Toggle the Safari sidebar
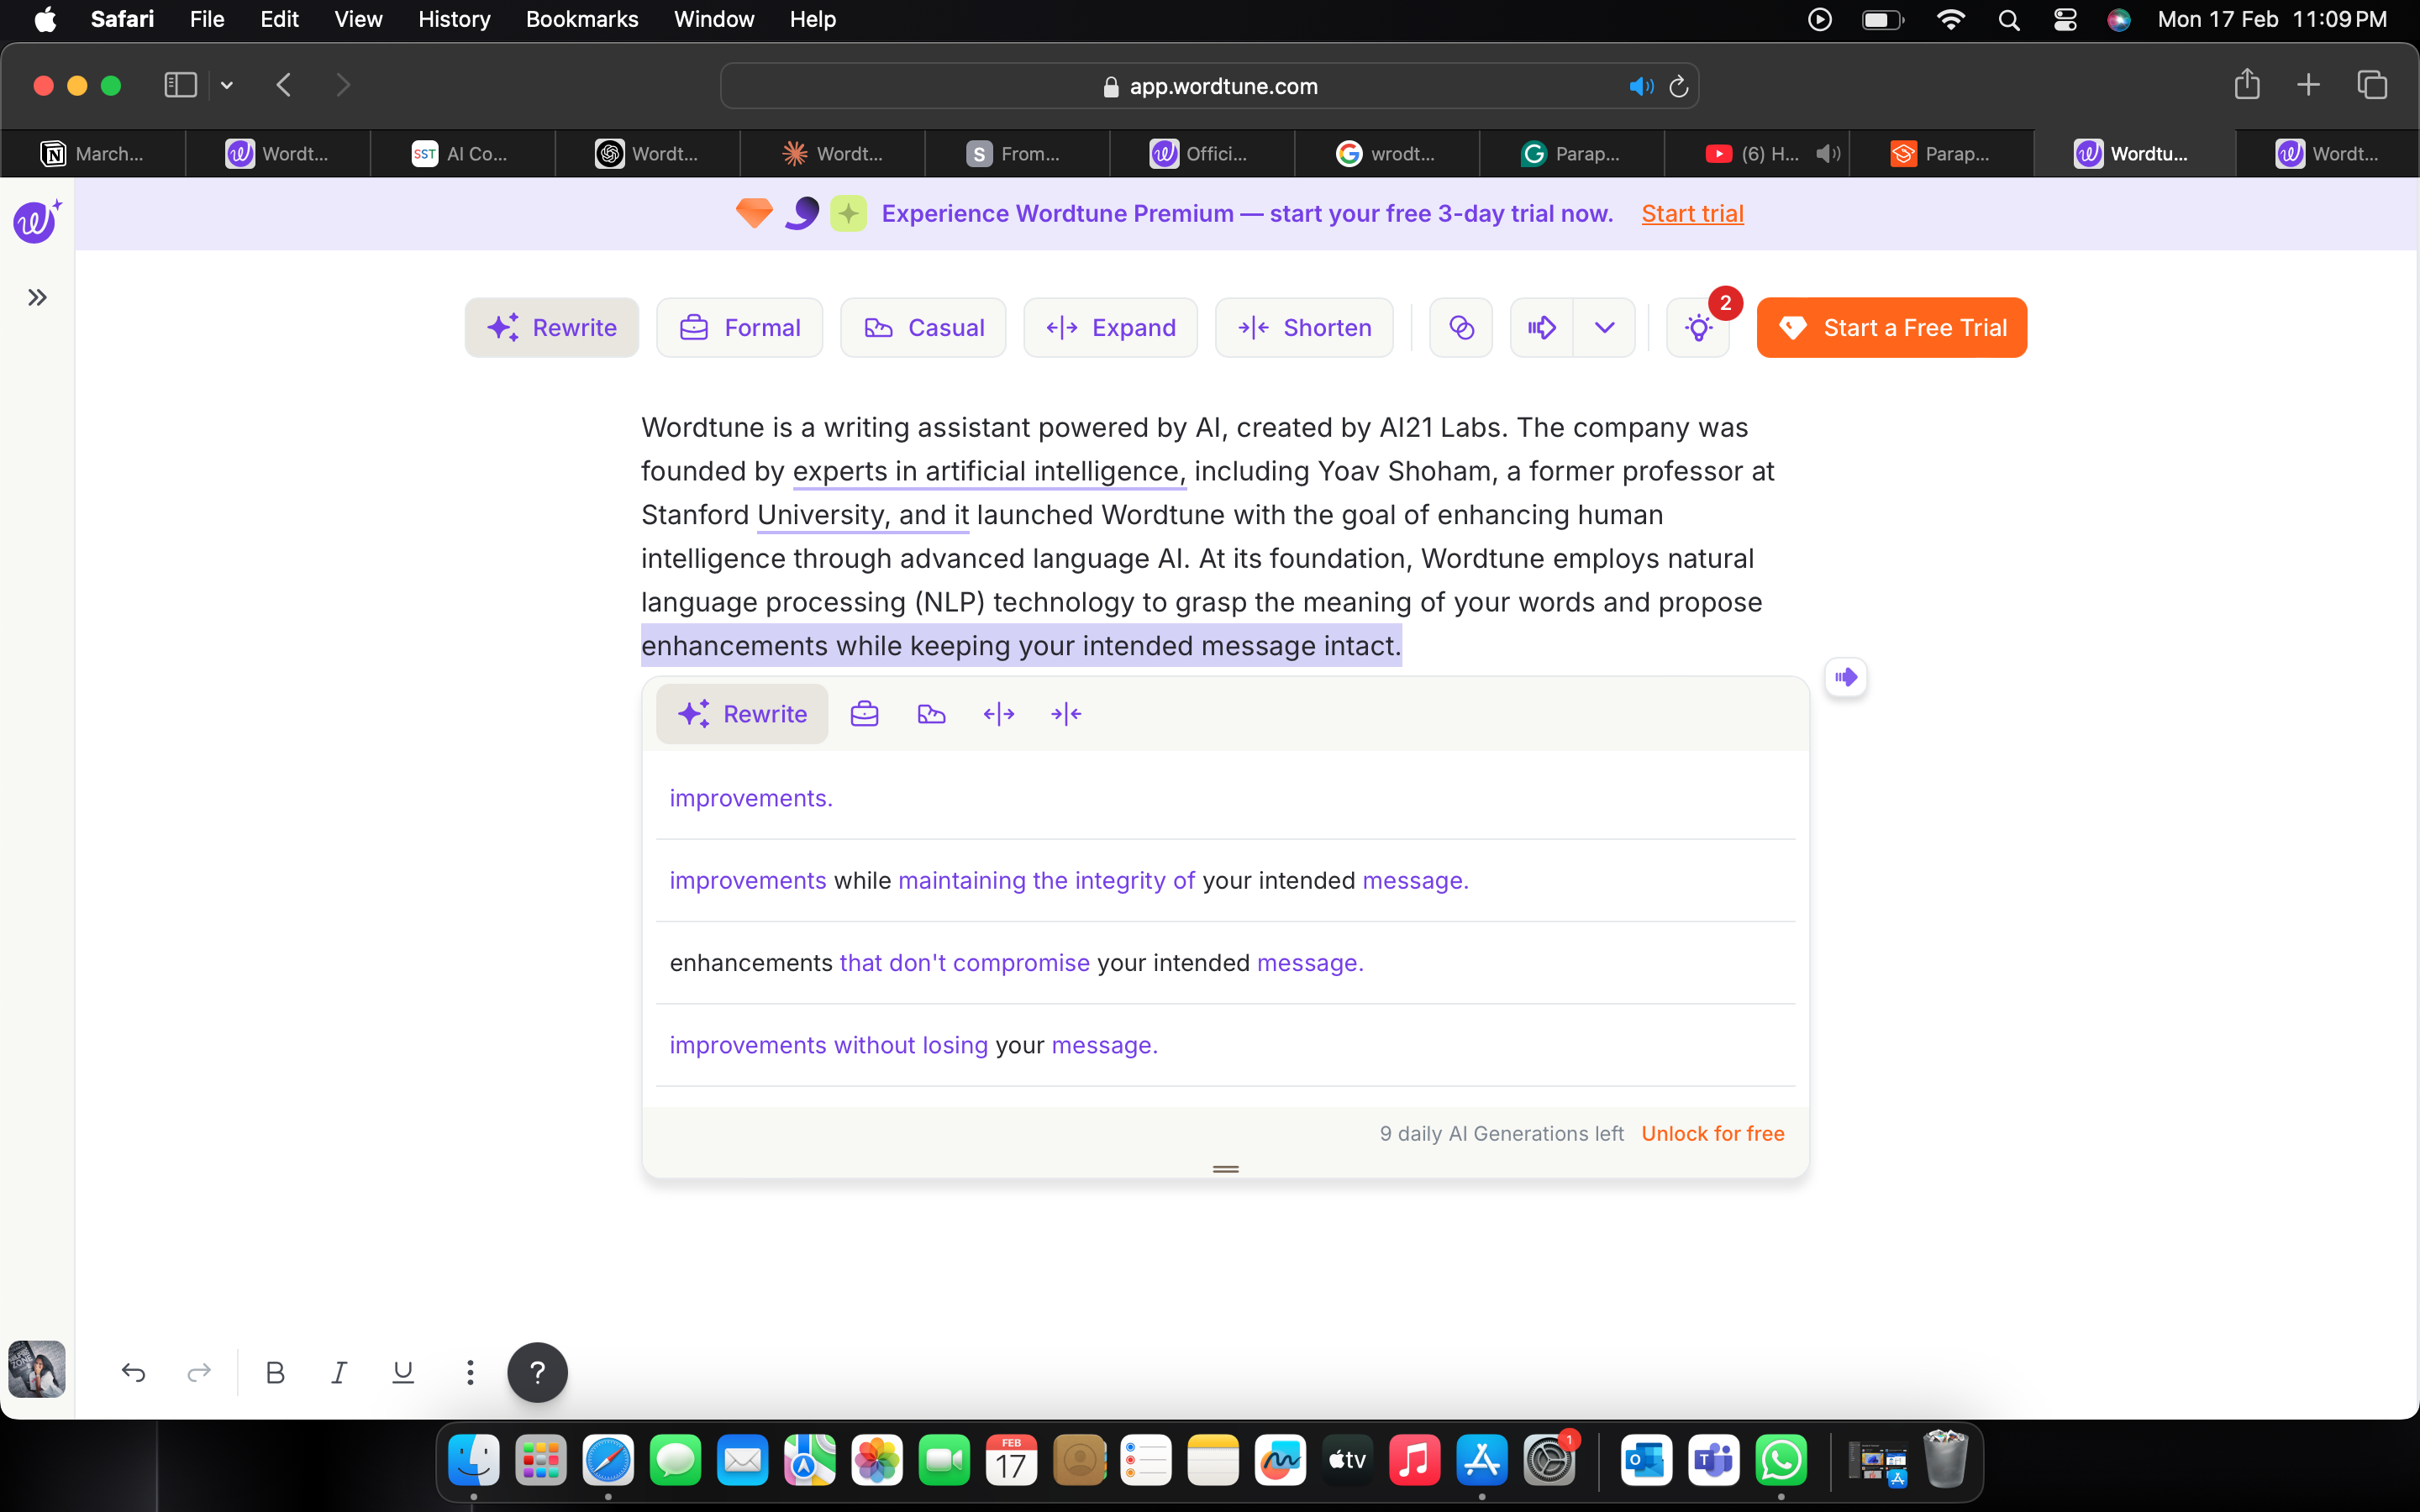 pos(180,85)
